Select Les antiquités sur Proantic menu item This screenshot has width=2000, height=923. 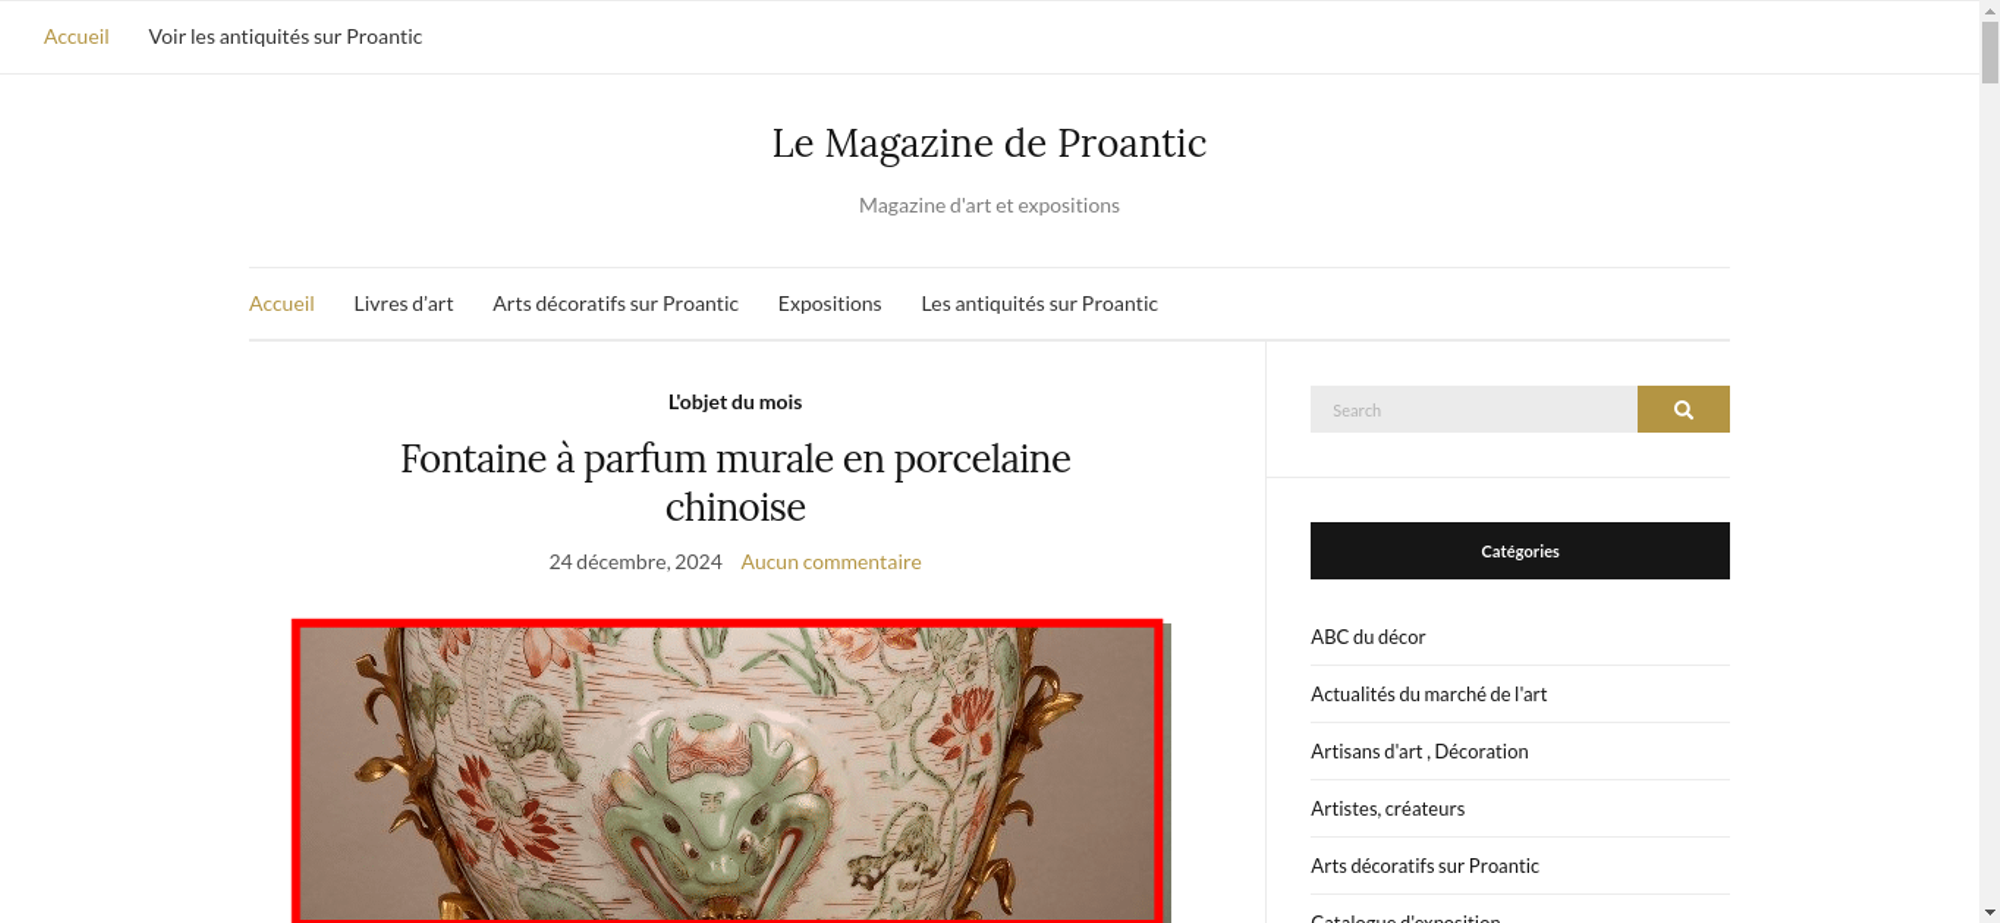pyautogui.click(x=1039, y=303)
